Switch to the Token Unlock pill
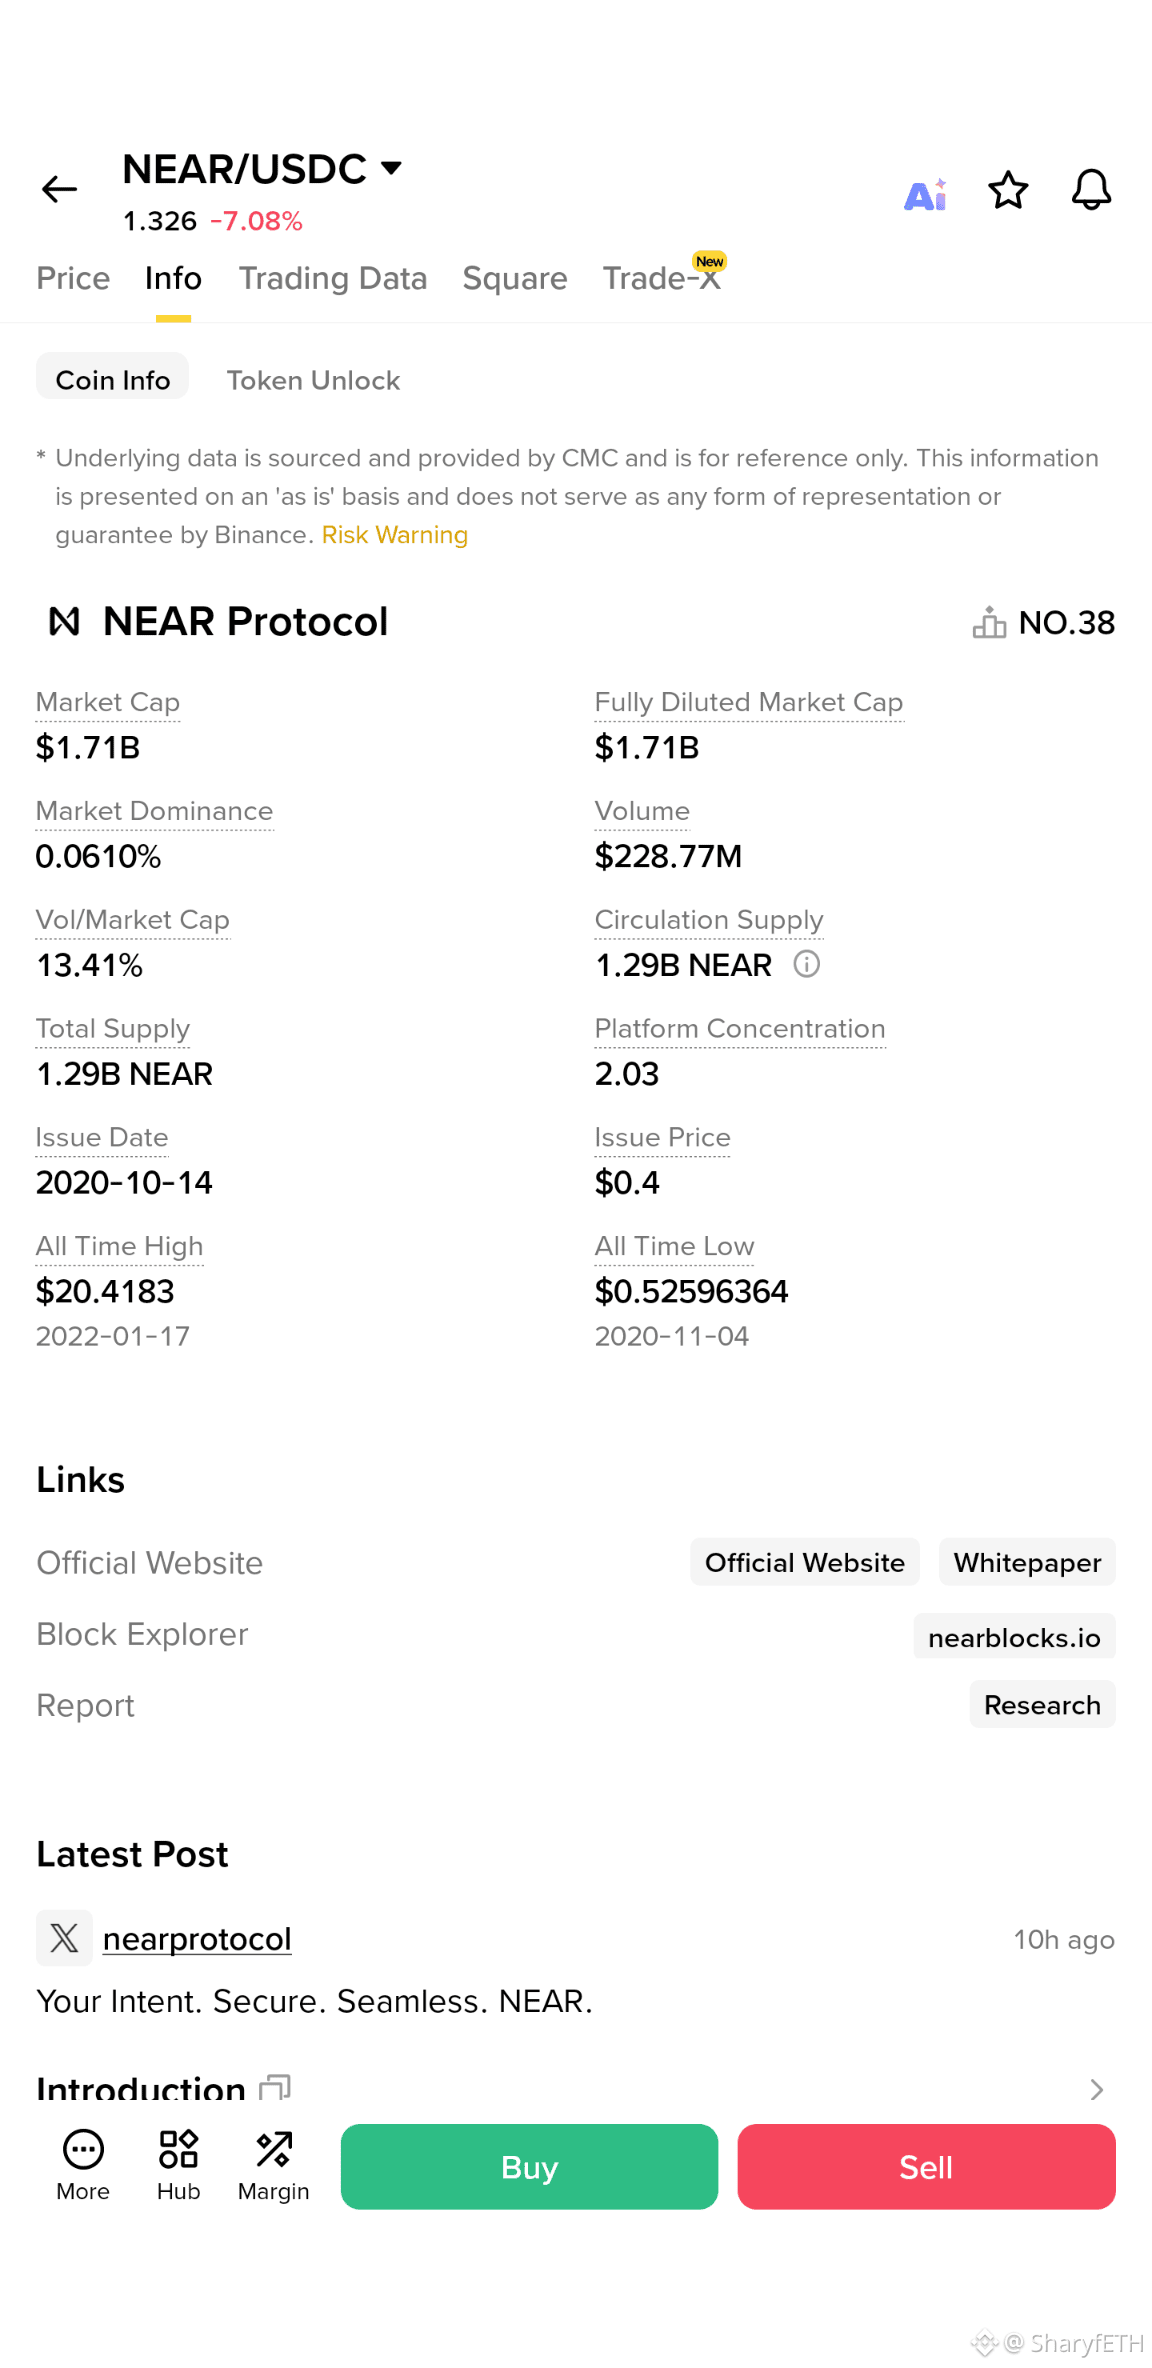Viewport: 1152px width, 2368px height. coord(313,380)
